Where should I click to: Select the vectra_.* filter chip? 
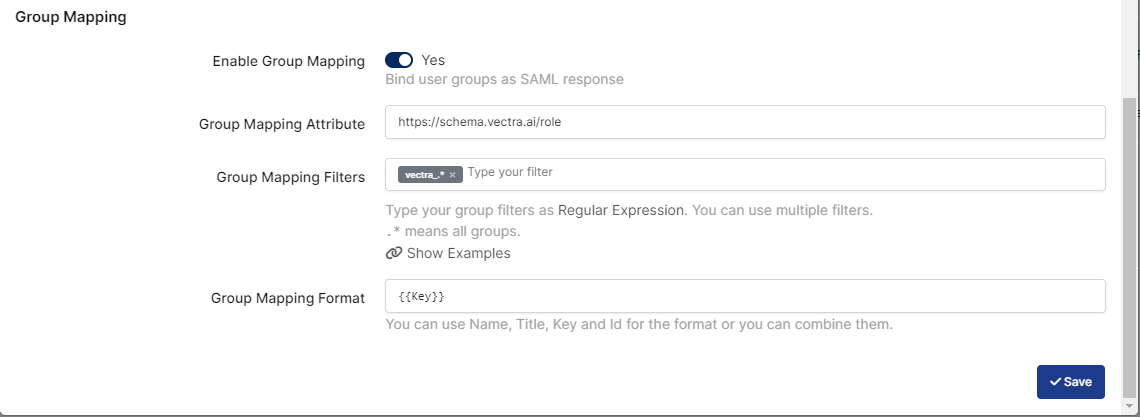(x=424, y=175)
